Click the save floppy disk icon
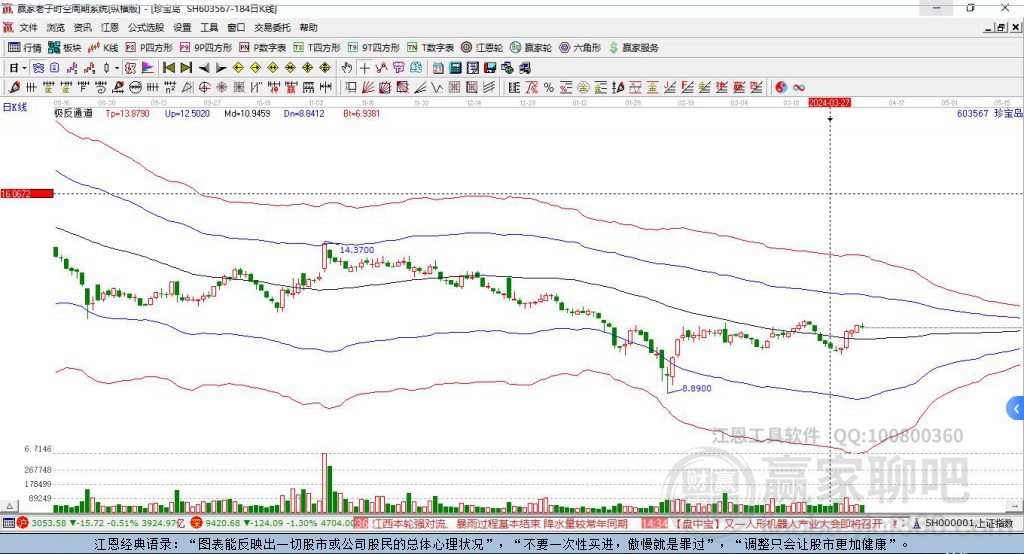The width and height of the screenshot is (1024, 554). 490,68
